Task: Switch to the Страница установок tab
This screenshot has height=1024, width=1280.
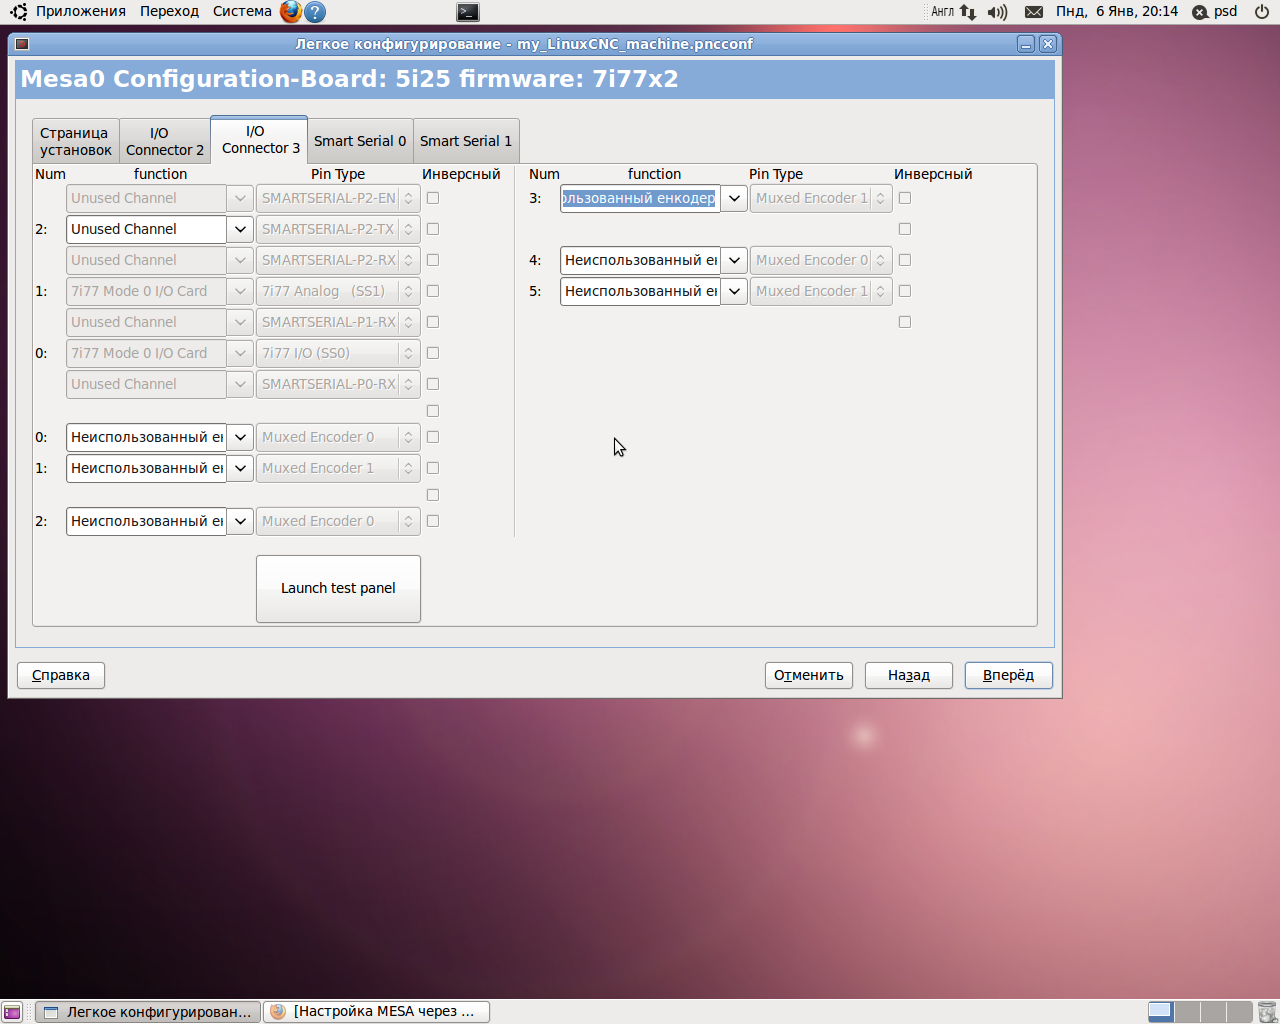Action: 76,141
